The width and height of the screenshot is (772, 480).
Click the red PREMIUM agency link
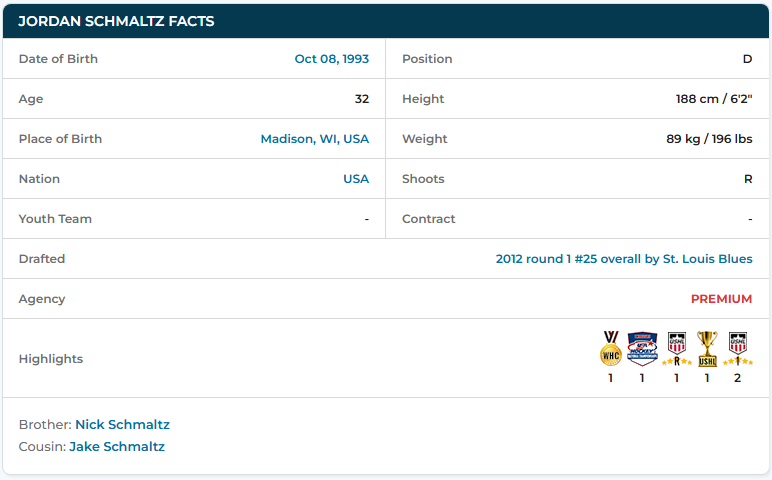[721, 299]
